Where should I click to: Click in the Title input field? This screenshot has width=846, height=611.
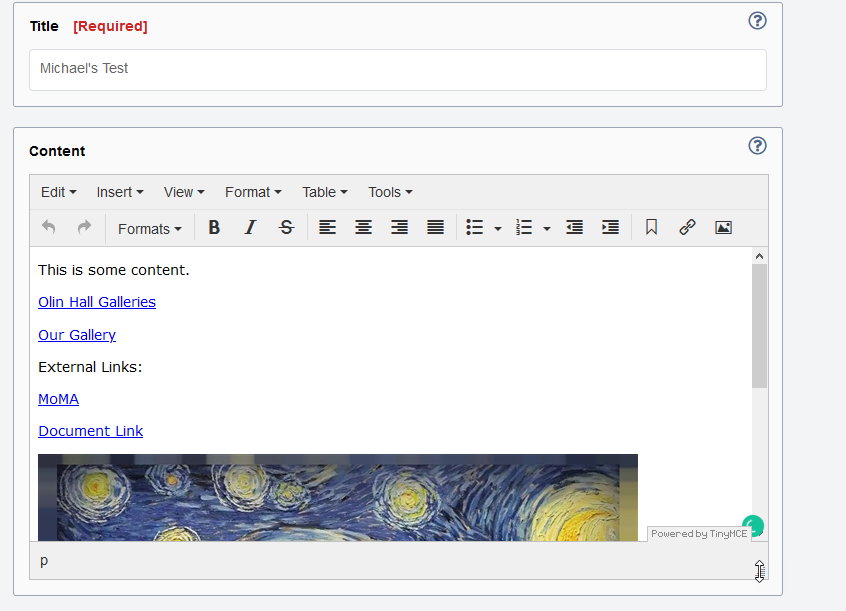398,70
